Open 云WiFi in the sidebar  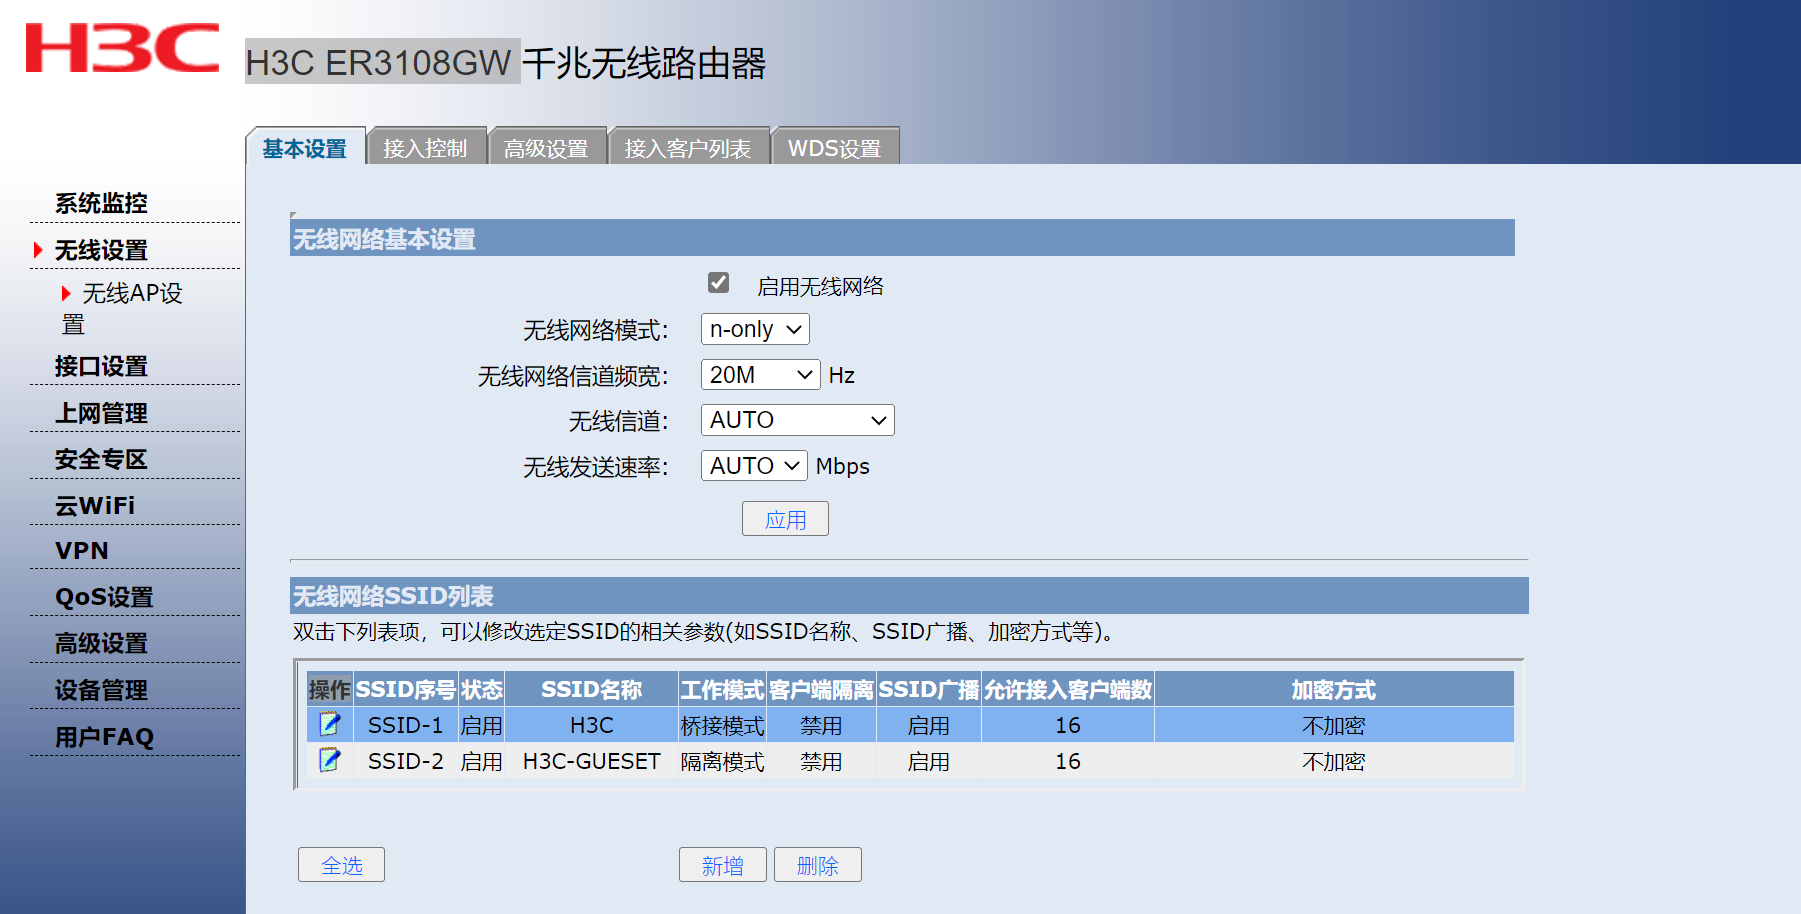95,506
